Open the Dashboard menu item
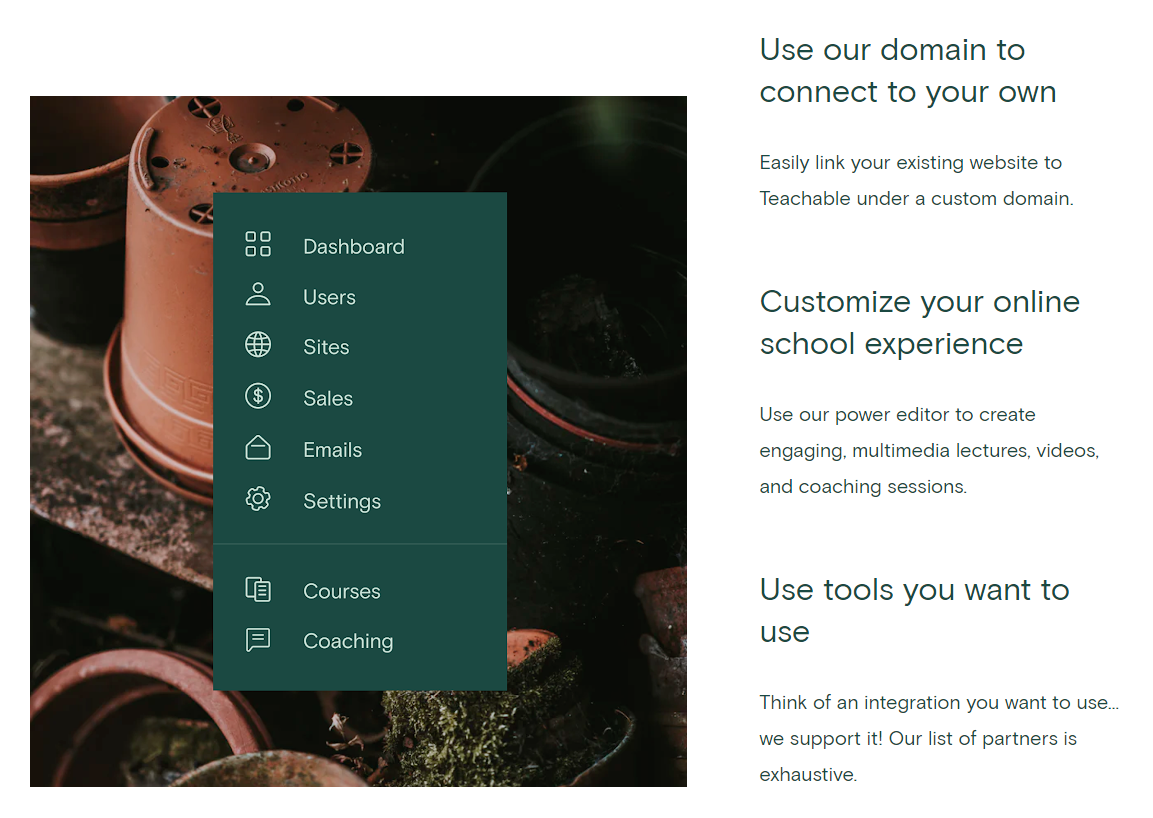 354,246
